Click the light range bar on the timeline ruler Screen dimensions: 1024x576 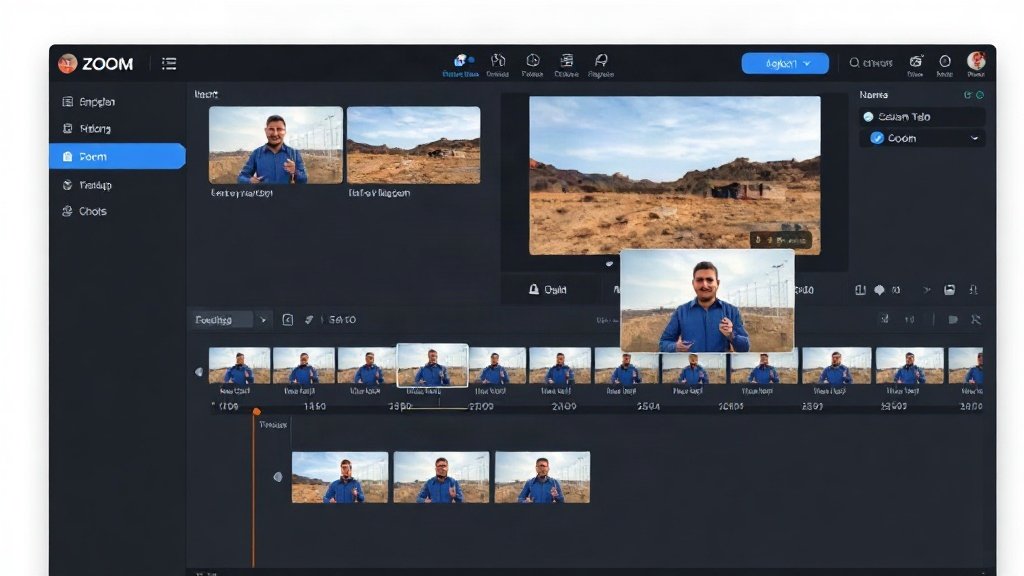[439, 408]
